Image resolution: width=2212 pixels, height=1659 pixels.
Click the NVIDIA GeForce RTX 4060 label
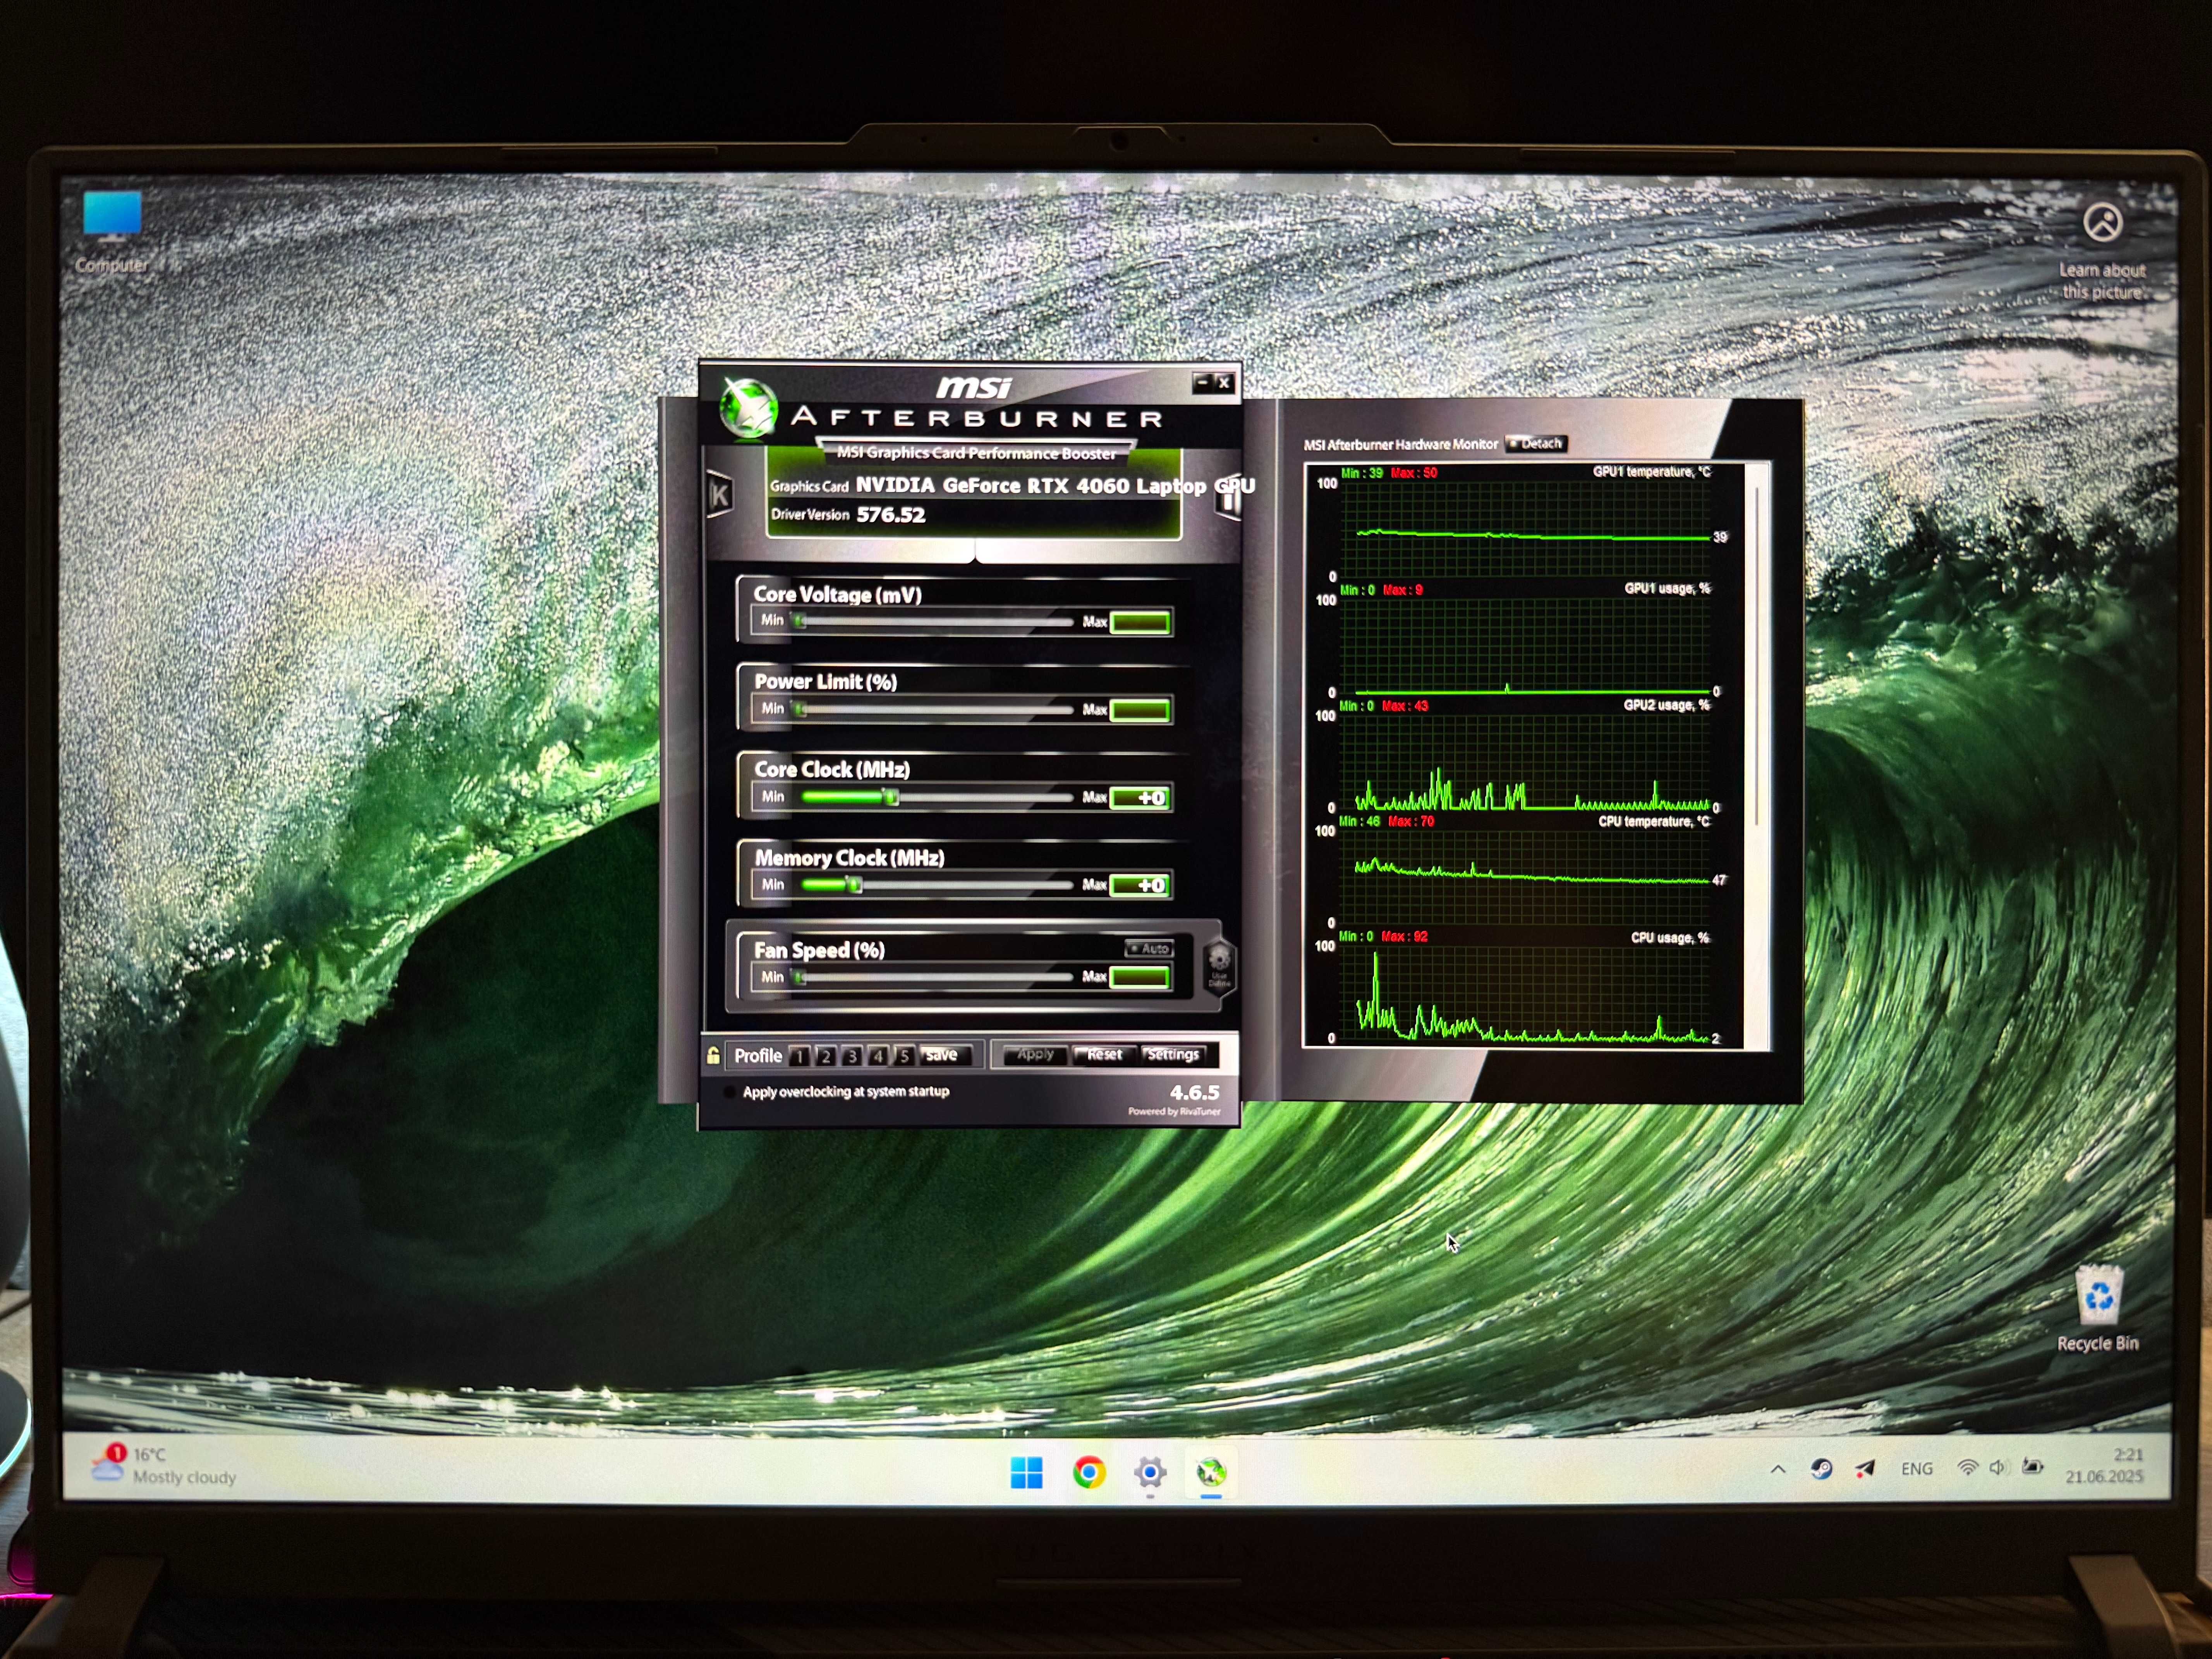[1055, 486]
